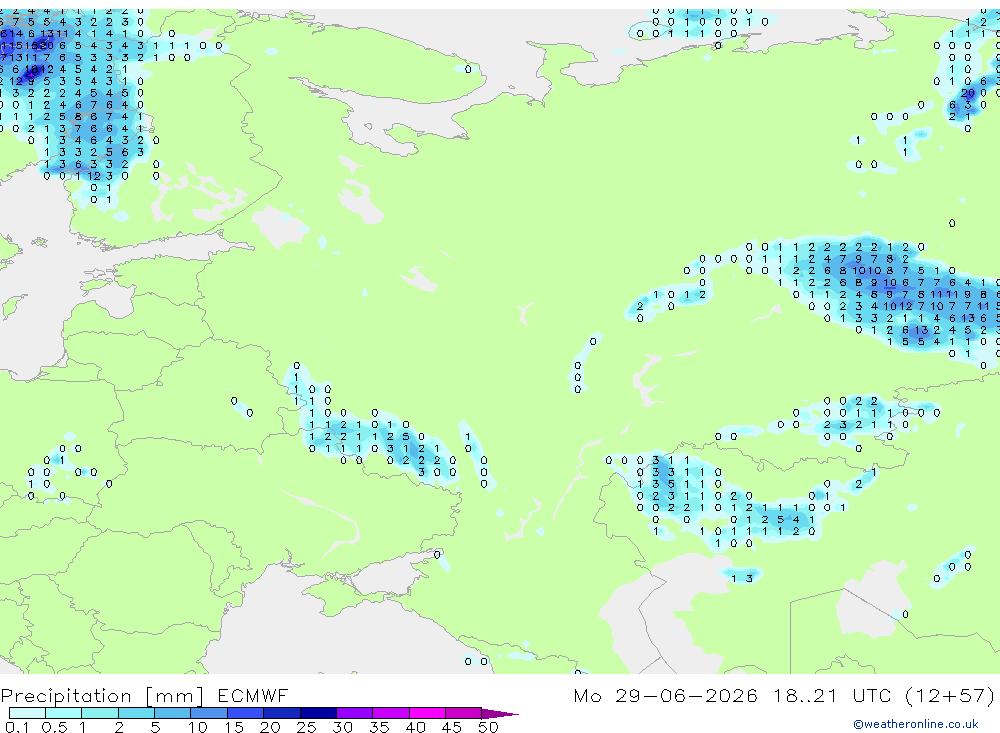Pick the 2–5 mm sky blue legend swatch
Image resolution: width=1000 pixels, height=733 pixels.
point(136,713)
